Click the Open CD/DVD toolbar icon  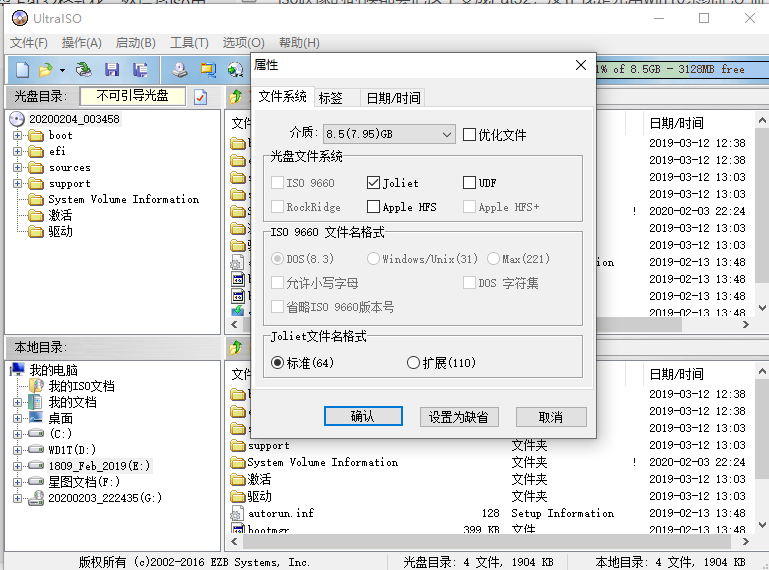84,70
